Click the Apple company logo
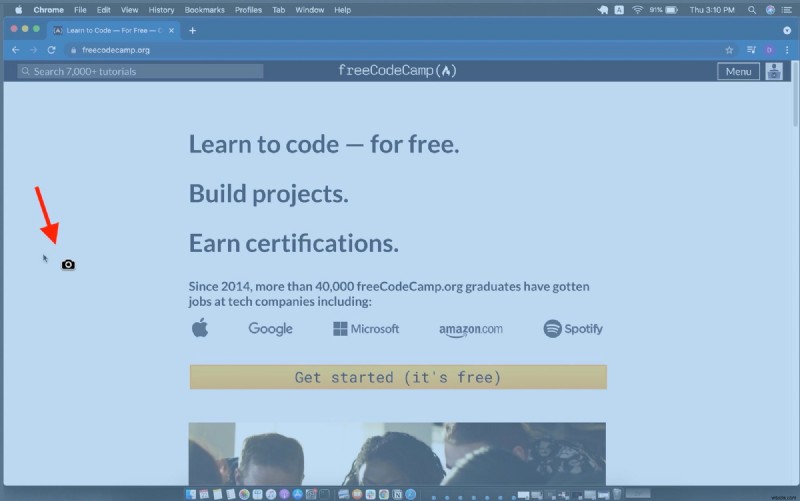 coord(200,328)
